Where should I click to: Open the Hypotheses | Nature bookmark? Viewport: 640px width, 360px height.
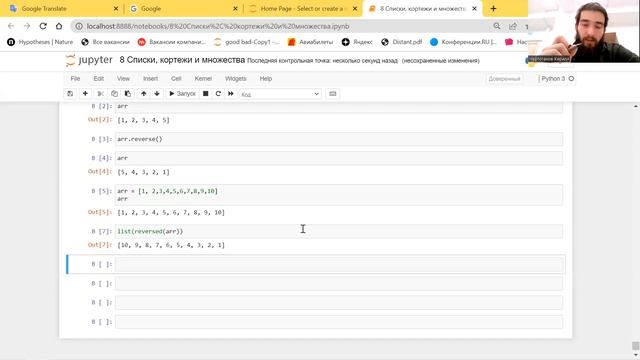[40, 42]
